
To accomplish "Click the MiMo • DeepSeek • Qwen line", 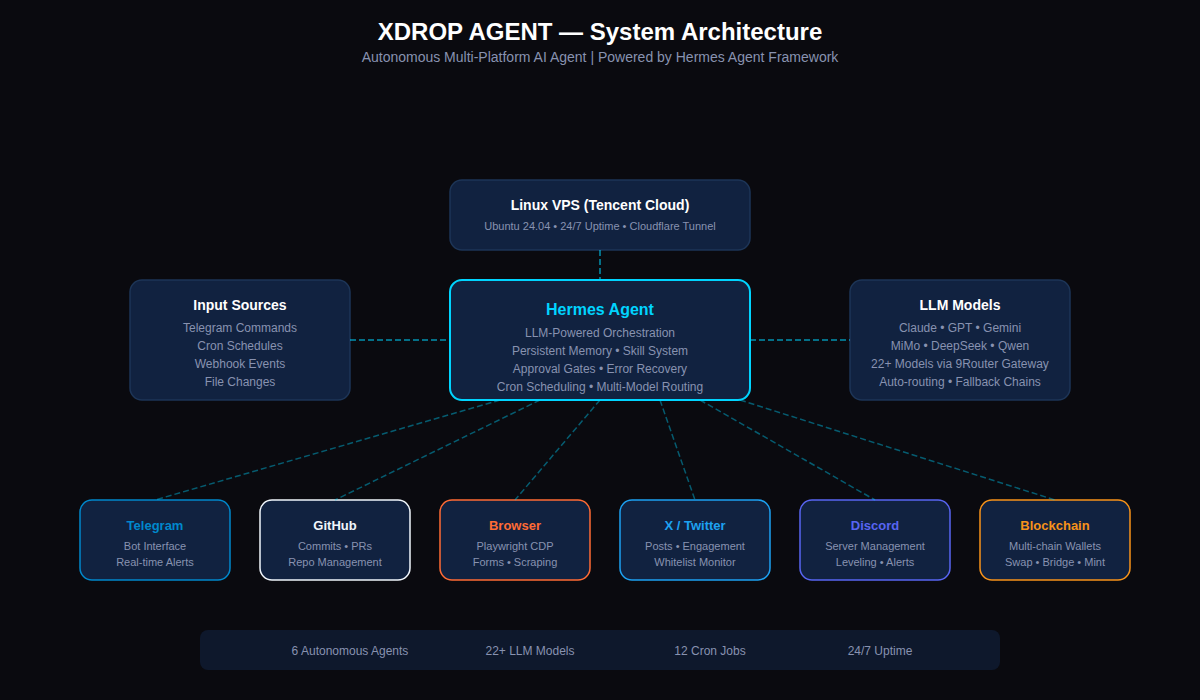I will point(960,346).
